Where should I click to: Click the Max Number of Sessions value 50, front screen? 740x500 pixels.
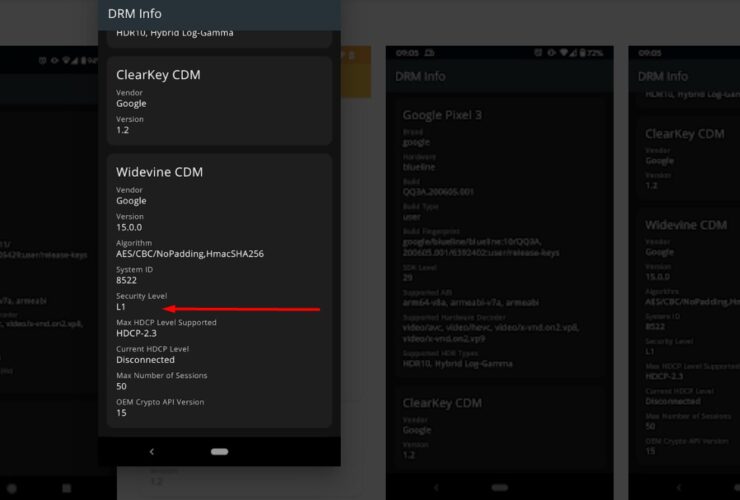click(x=121, y=386)
